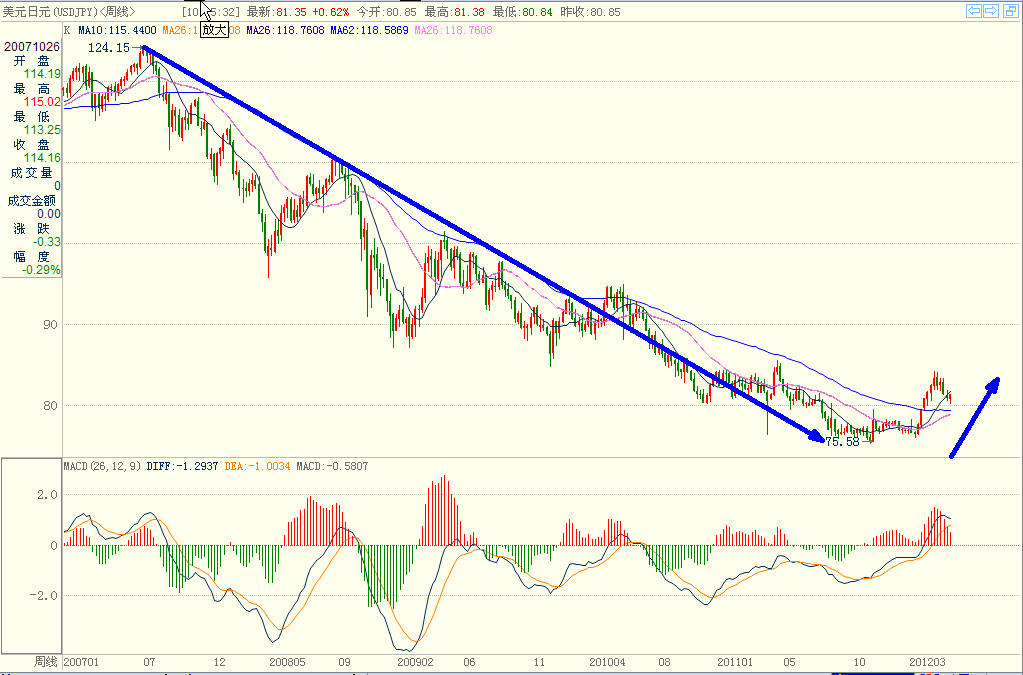Click the 201101 date on the time axis
The width and height of the screenshot is (1023, 675).
click(x=735, y=663)
